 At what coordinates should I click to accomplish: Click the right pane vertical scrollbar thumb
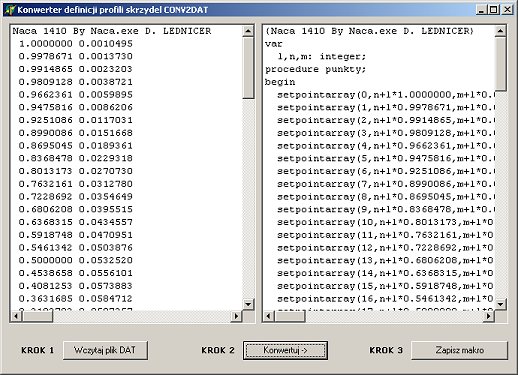[x=500, y=64]
